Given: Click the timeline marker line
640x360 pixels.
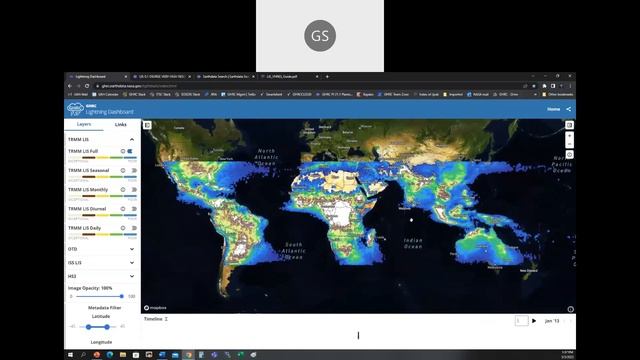Looking at the screenshot, I should click(x=358, y=336).
